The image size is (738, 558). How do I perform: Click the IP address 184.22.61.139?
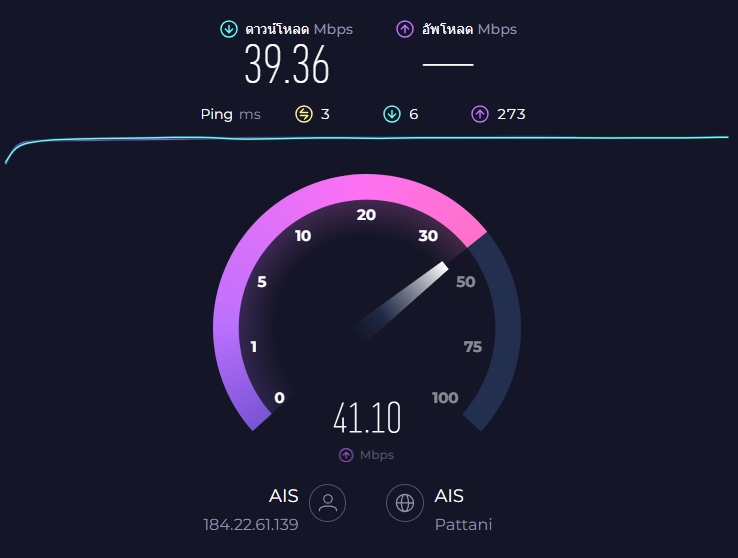pos(251,525)
